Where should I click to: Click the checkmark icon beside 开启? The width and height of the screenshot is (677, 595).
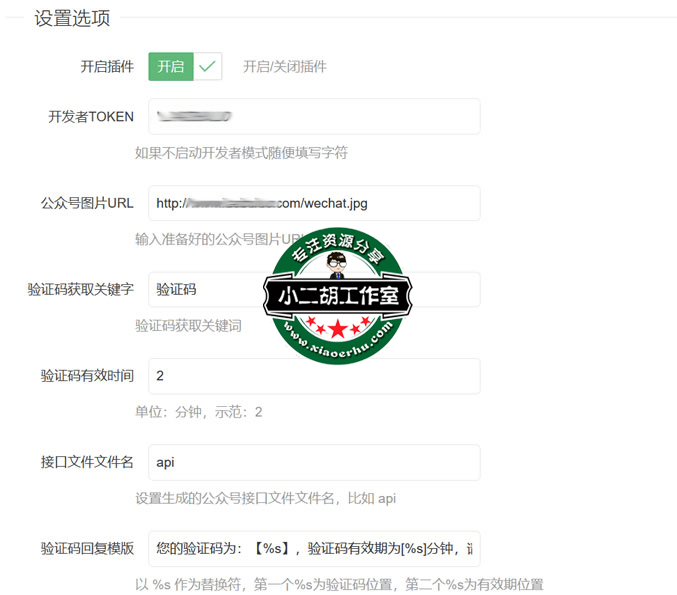click(207, 67)
